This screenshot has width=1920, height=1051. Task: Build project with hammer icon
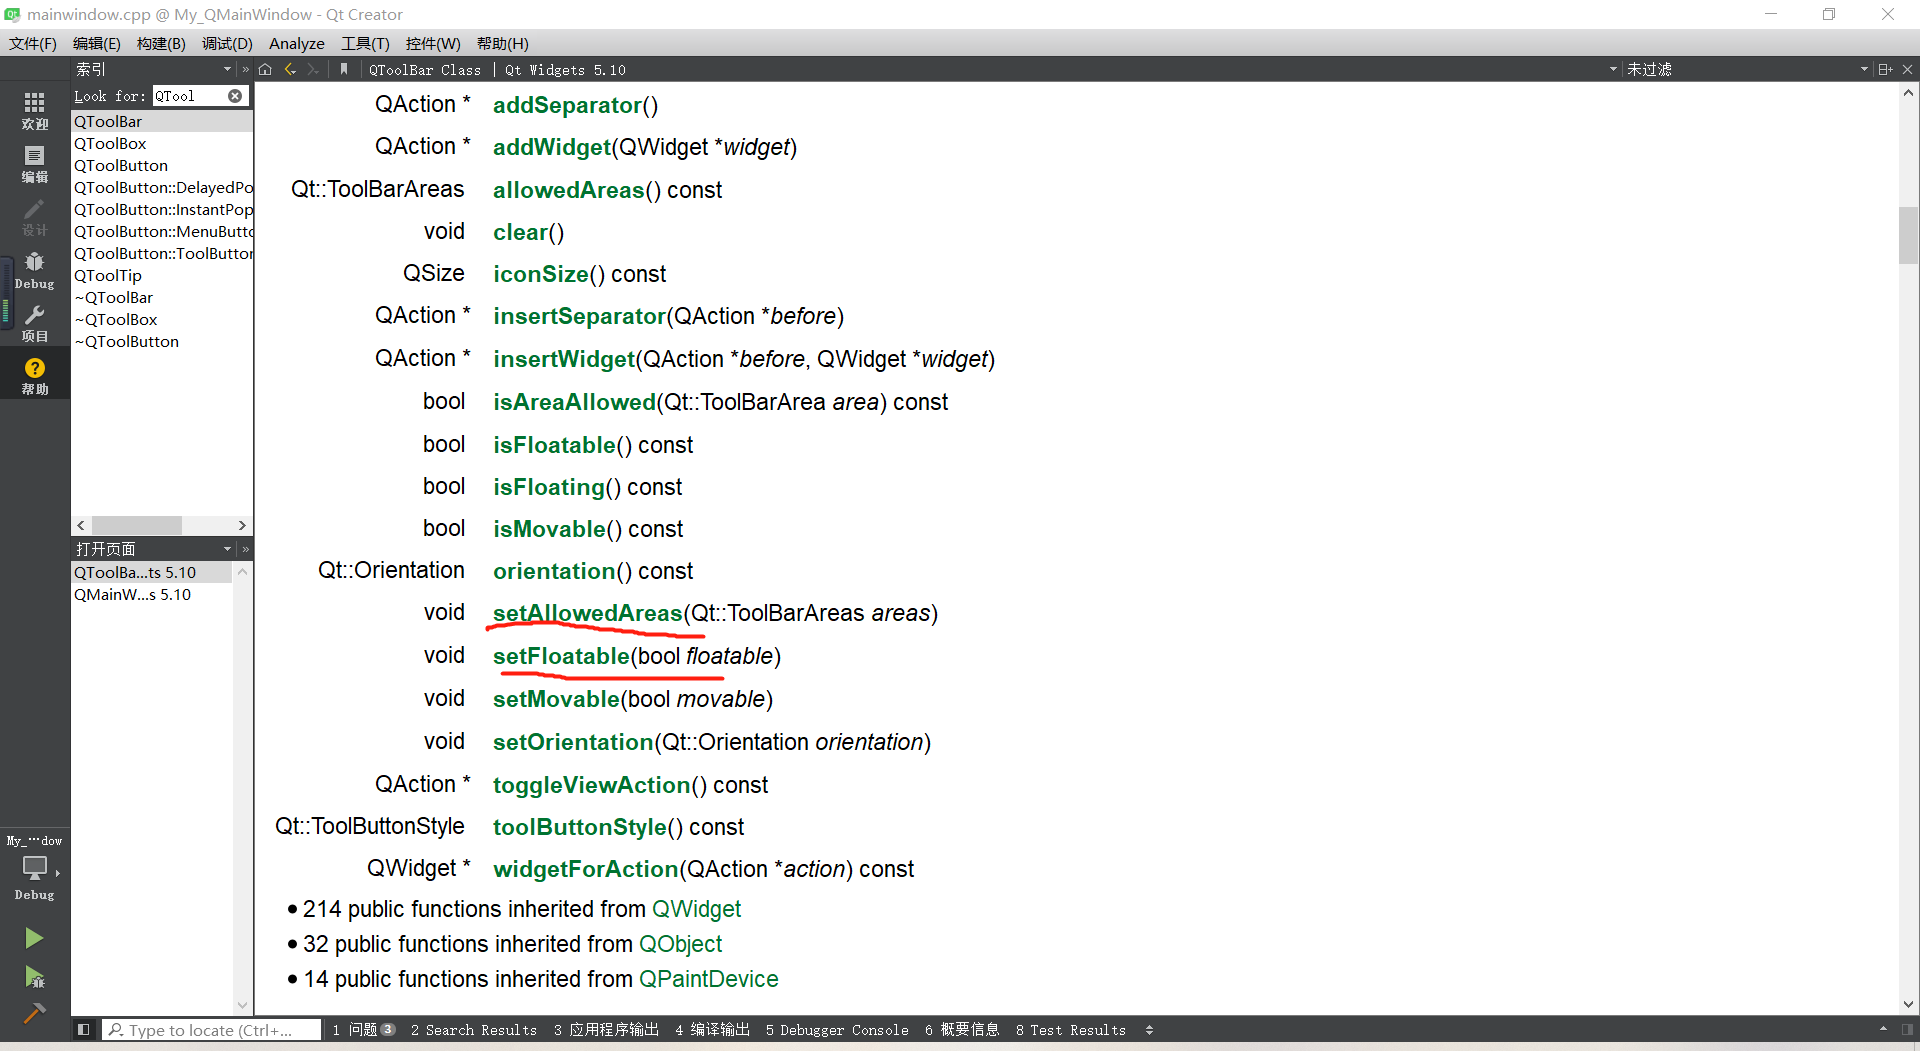33,1013
